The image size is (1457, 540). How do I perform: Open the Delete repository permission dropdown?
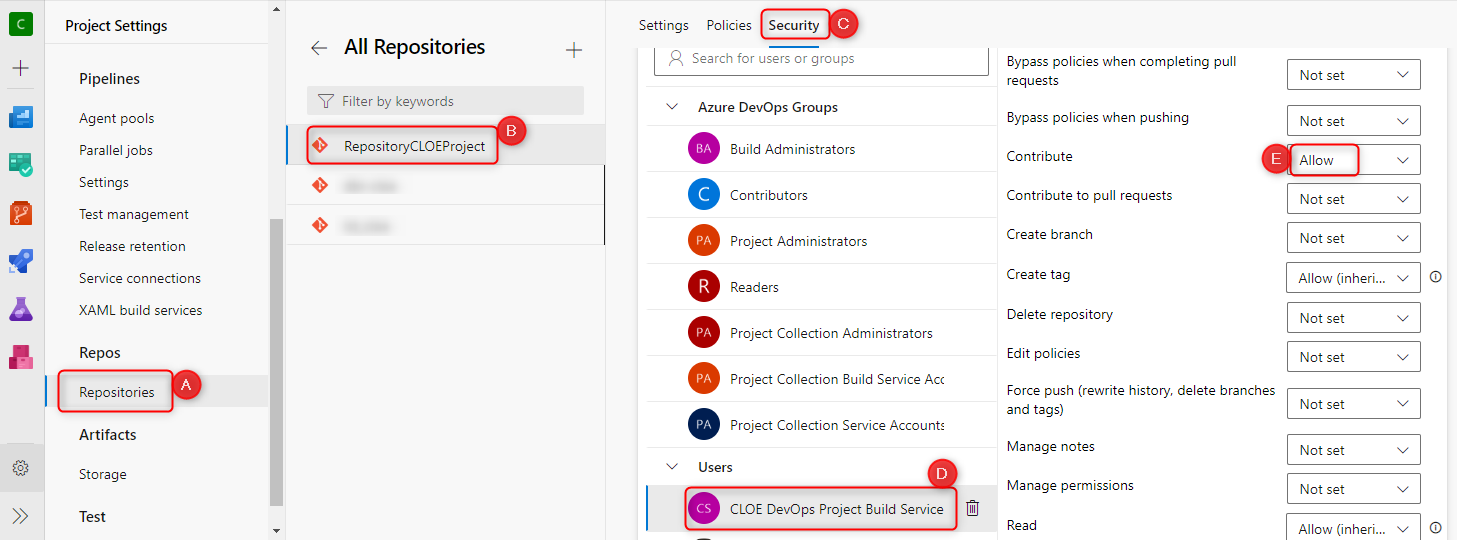click(1353, 318)
